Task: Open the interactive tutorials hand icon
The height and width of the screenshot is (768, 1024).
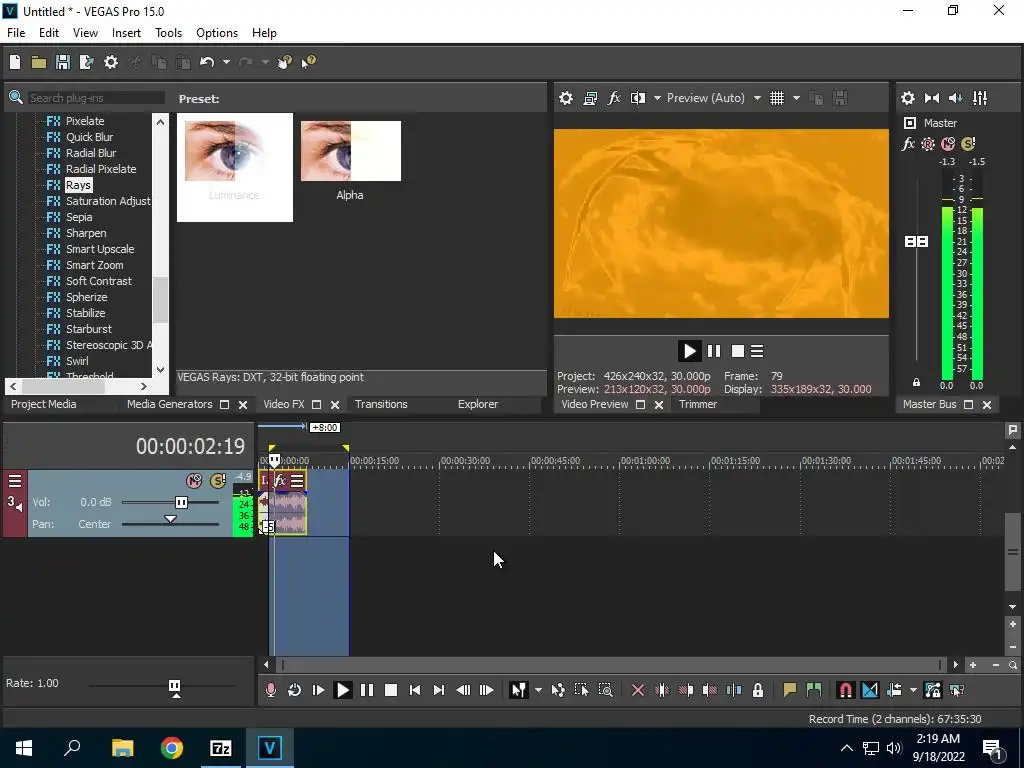Action: 285,62
